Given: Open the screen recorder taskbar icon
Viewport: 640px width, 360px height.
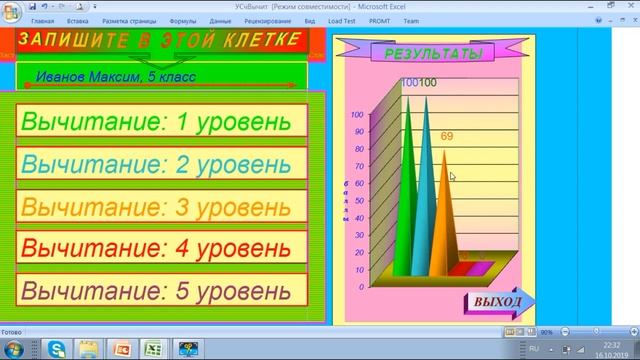Looking at the screenshot, I should [188, 349].
